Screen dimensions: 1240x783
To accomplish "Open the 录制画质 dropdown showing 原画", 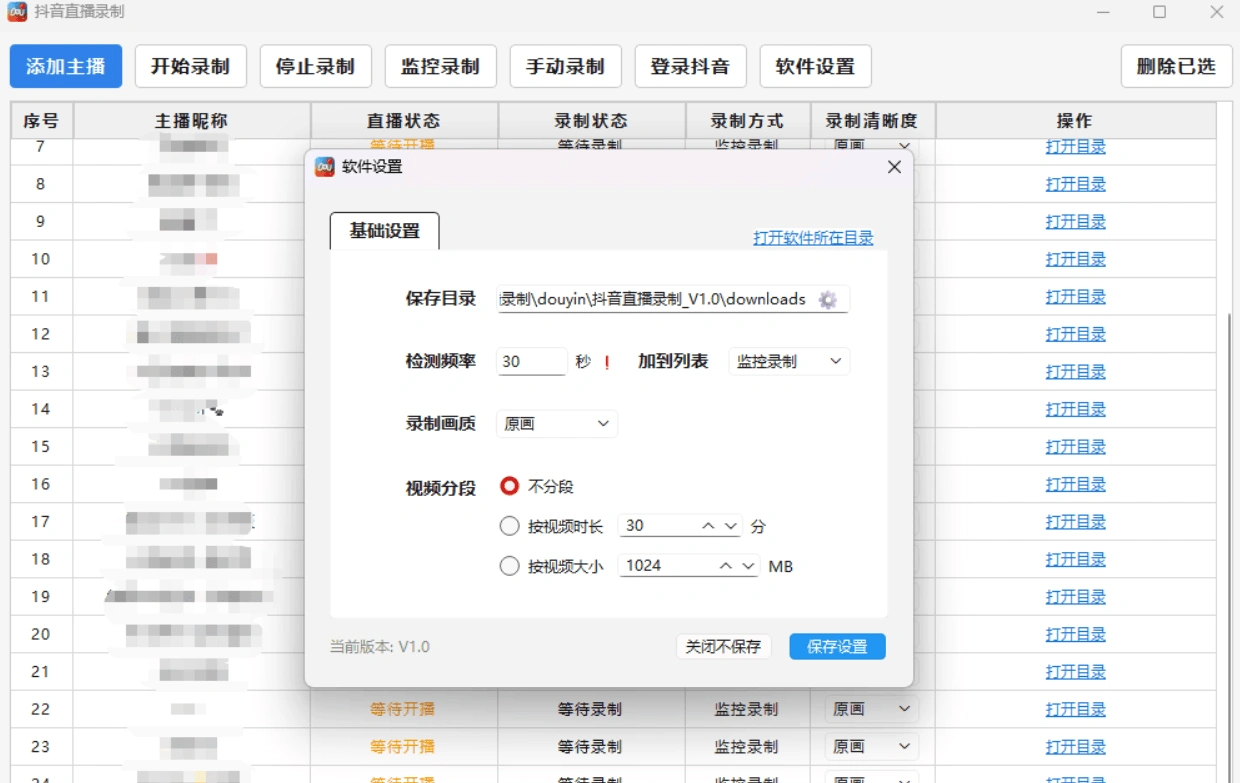I will tap(557, 424).
